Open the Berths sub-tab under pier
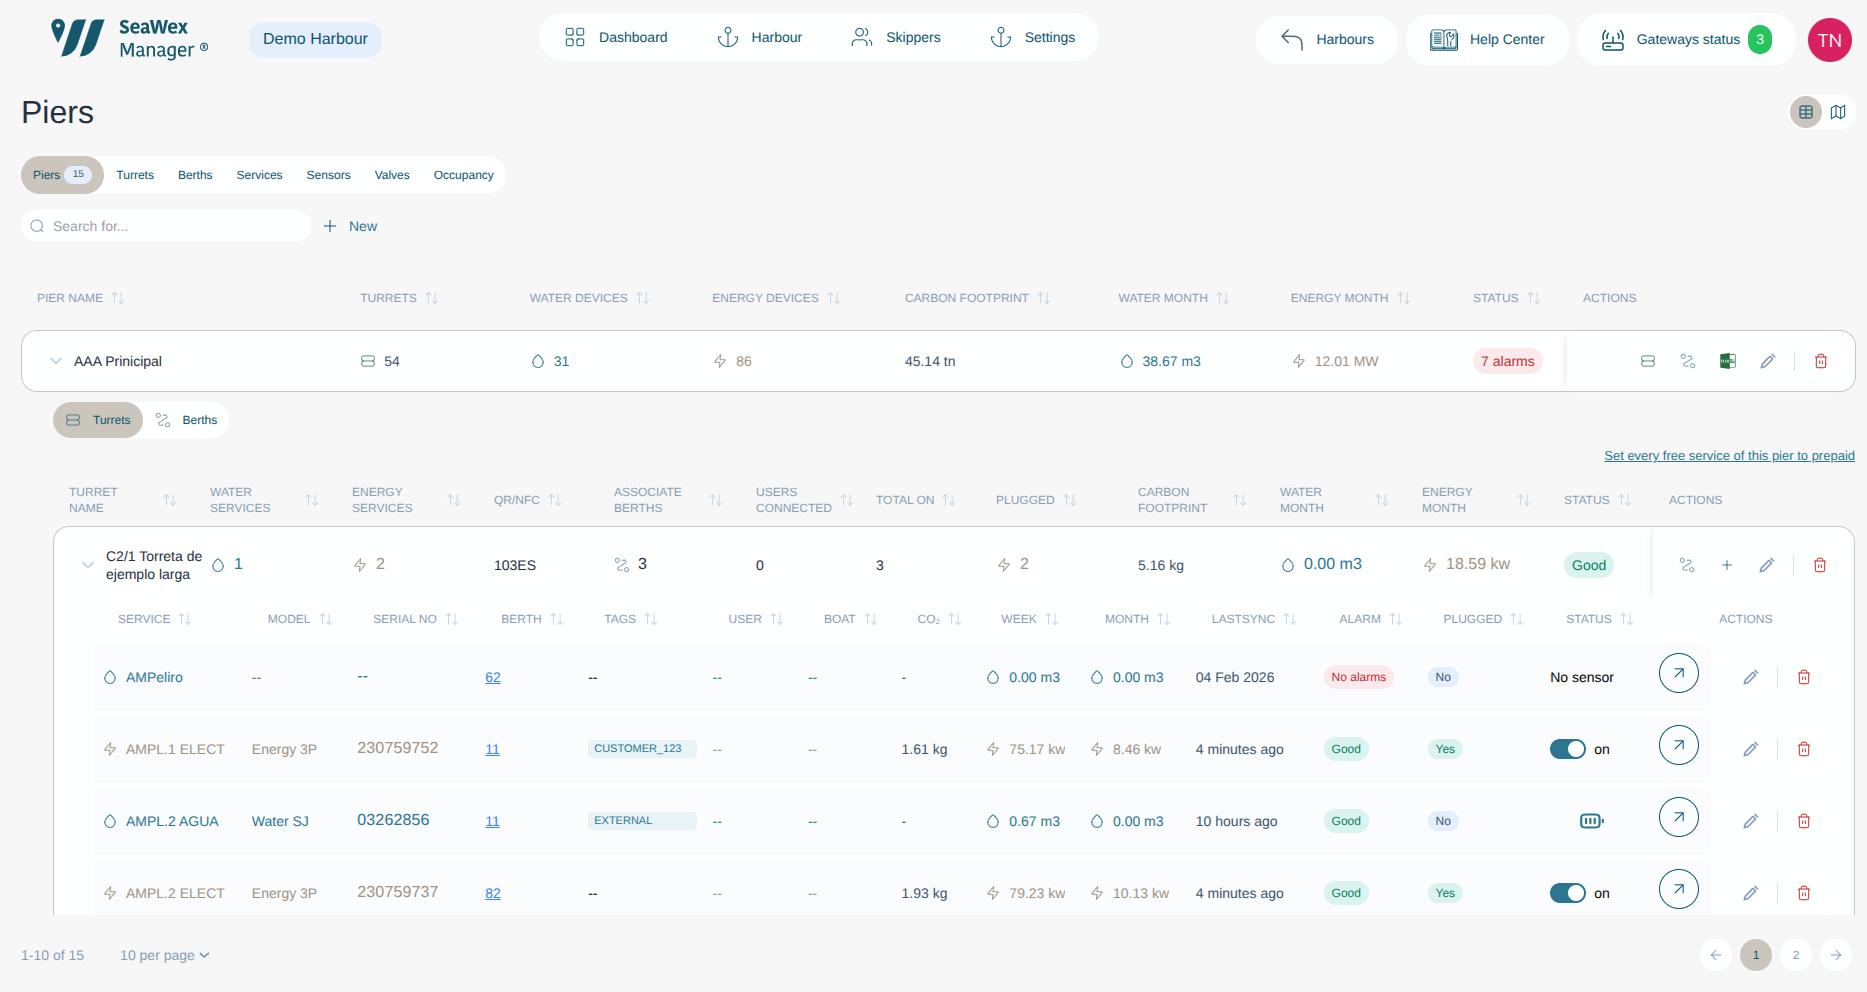The height and width of the screenshot is (992, 1867). point(187,420)
